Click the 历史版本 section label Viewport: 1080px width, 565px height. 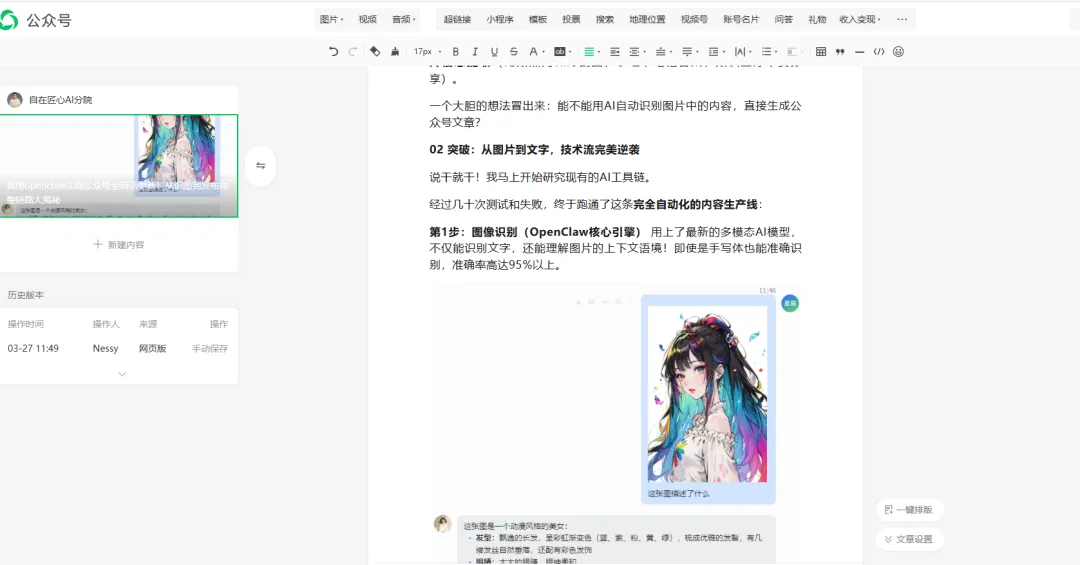coord(25,295)
